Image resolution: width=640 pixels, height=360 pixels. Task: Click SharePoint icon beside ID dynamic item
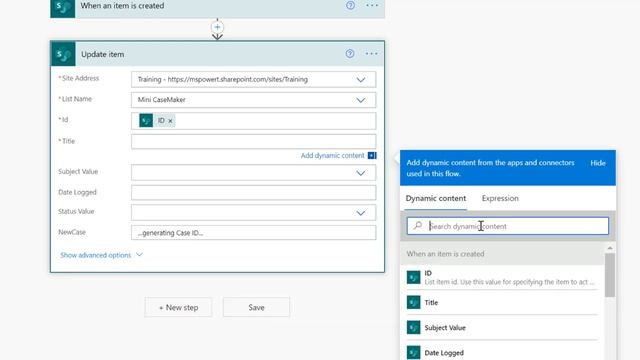[x=413, y=277]
